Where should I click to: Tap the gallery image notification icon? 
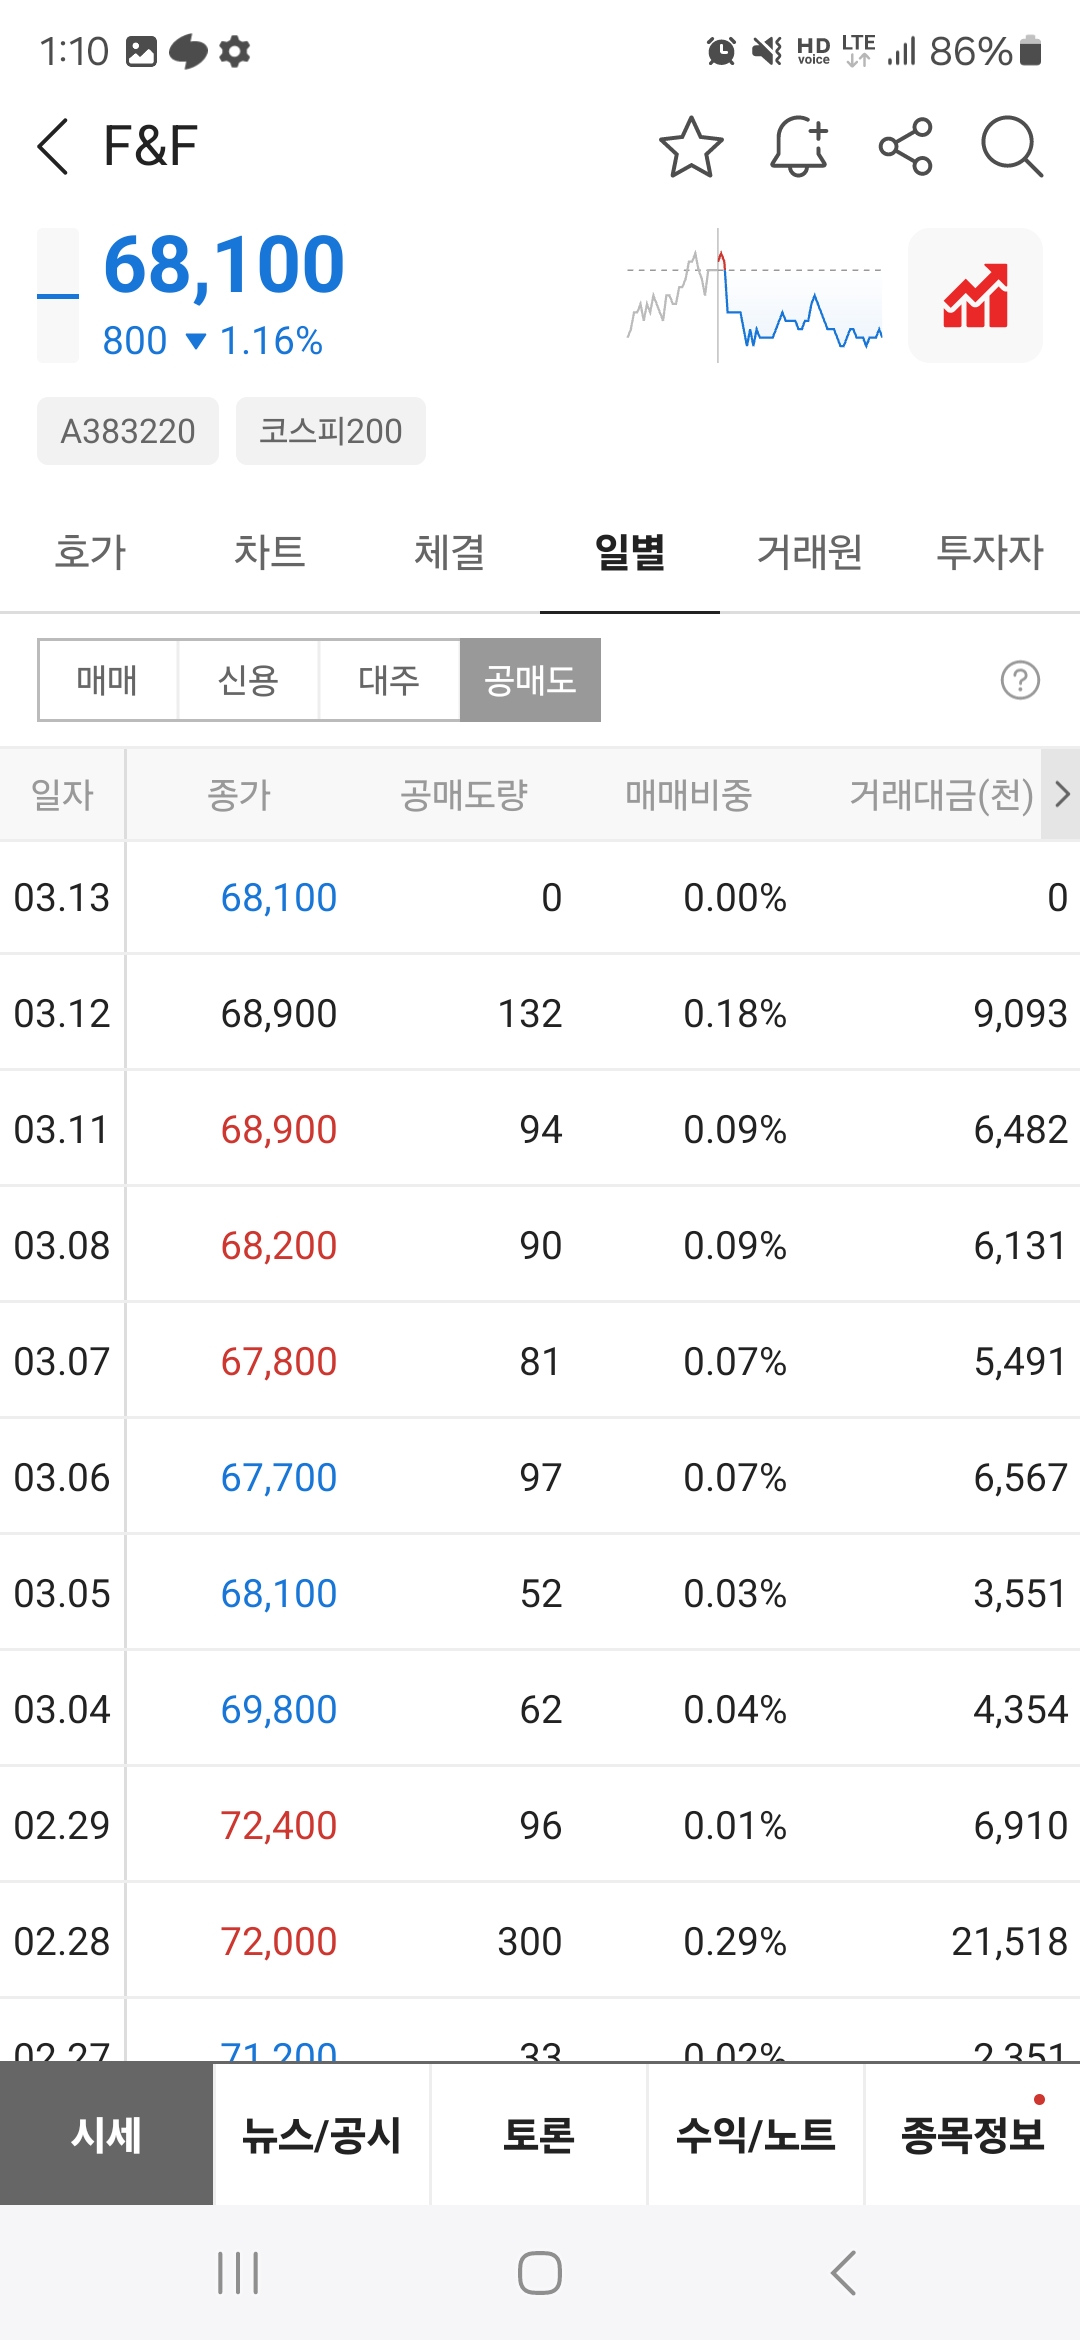pyautogui.click(x=141, y=51)
